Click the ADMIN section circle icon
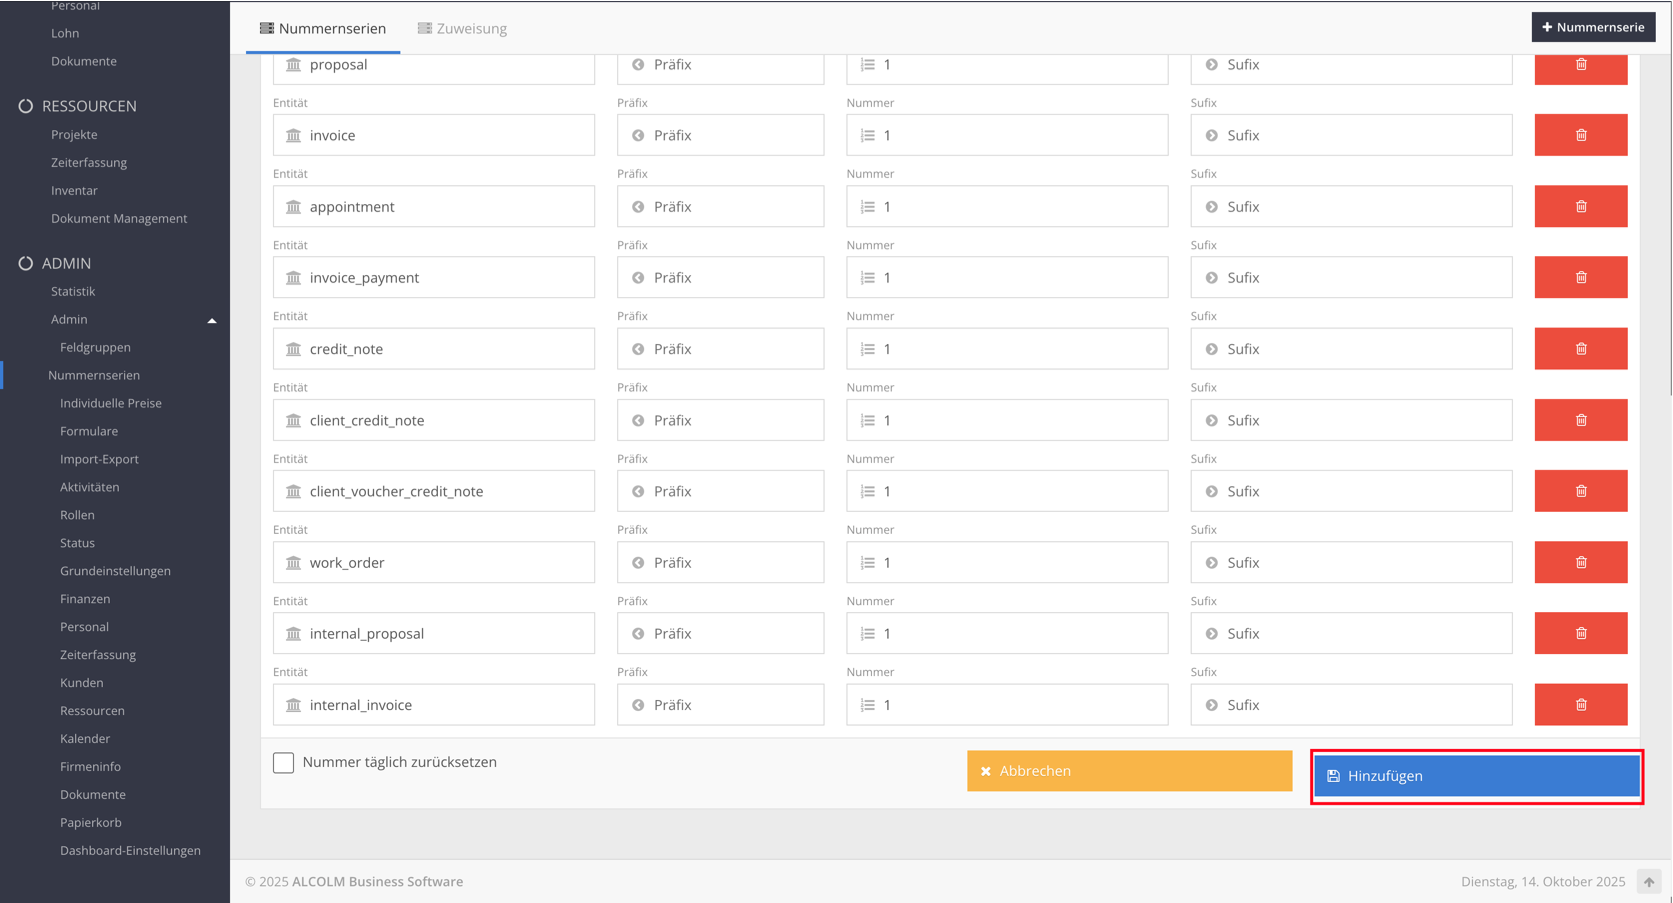This screenshot has width=1673, height=903. [x=26, y=263]
